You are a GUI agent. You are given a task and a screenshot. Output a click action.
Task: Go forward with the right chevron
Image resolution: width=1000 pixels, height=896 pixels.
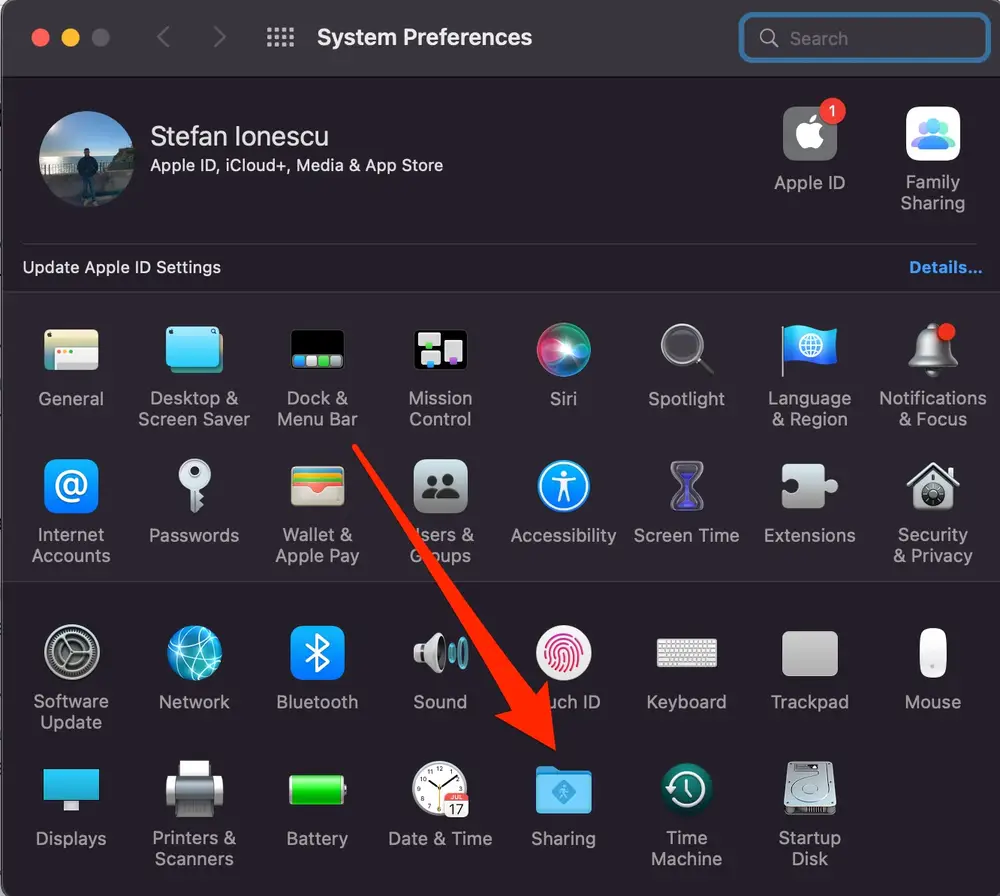[x=219, y=37]
